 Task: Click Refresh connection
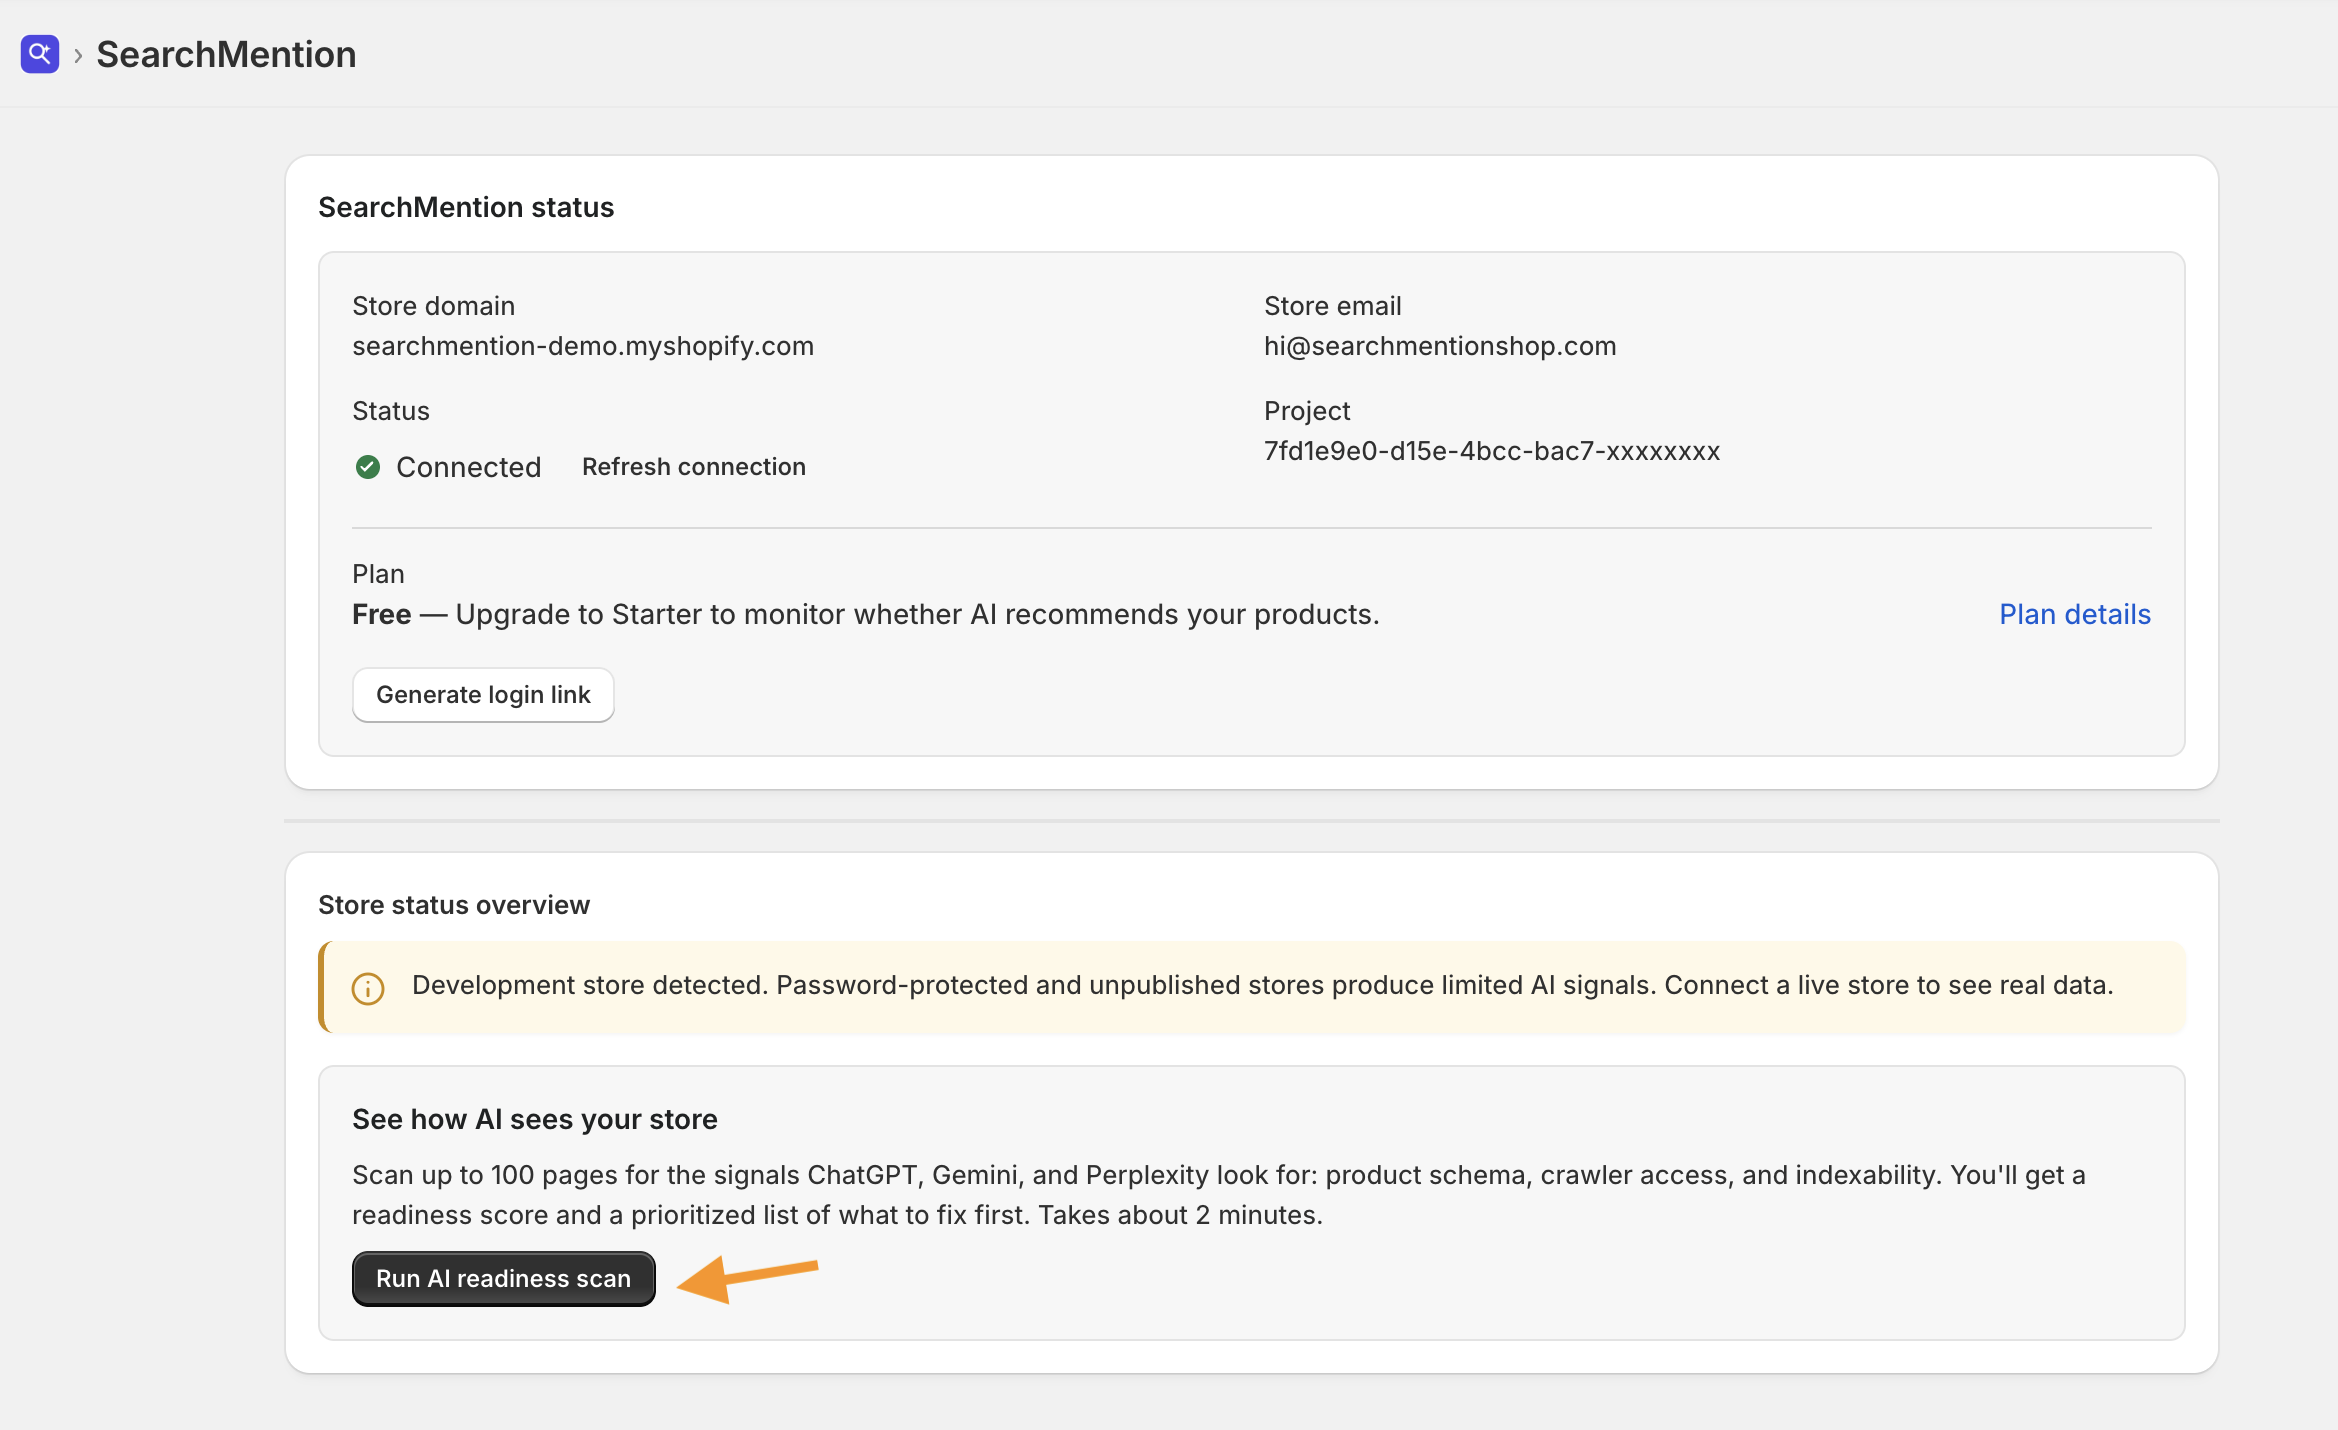click(x=694, y=467)
